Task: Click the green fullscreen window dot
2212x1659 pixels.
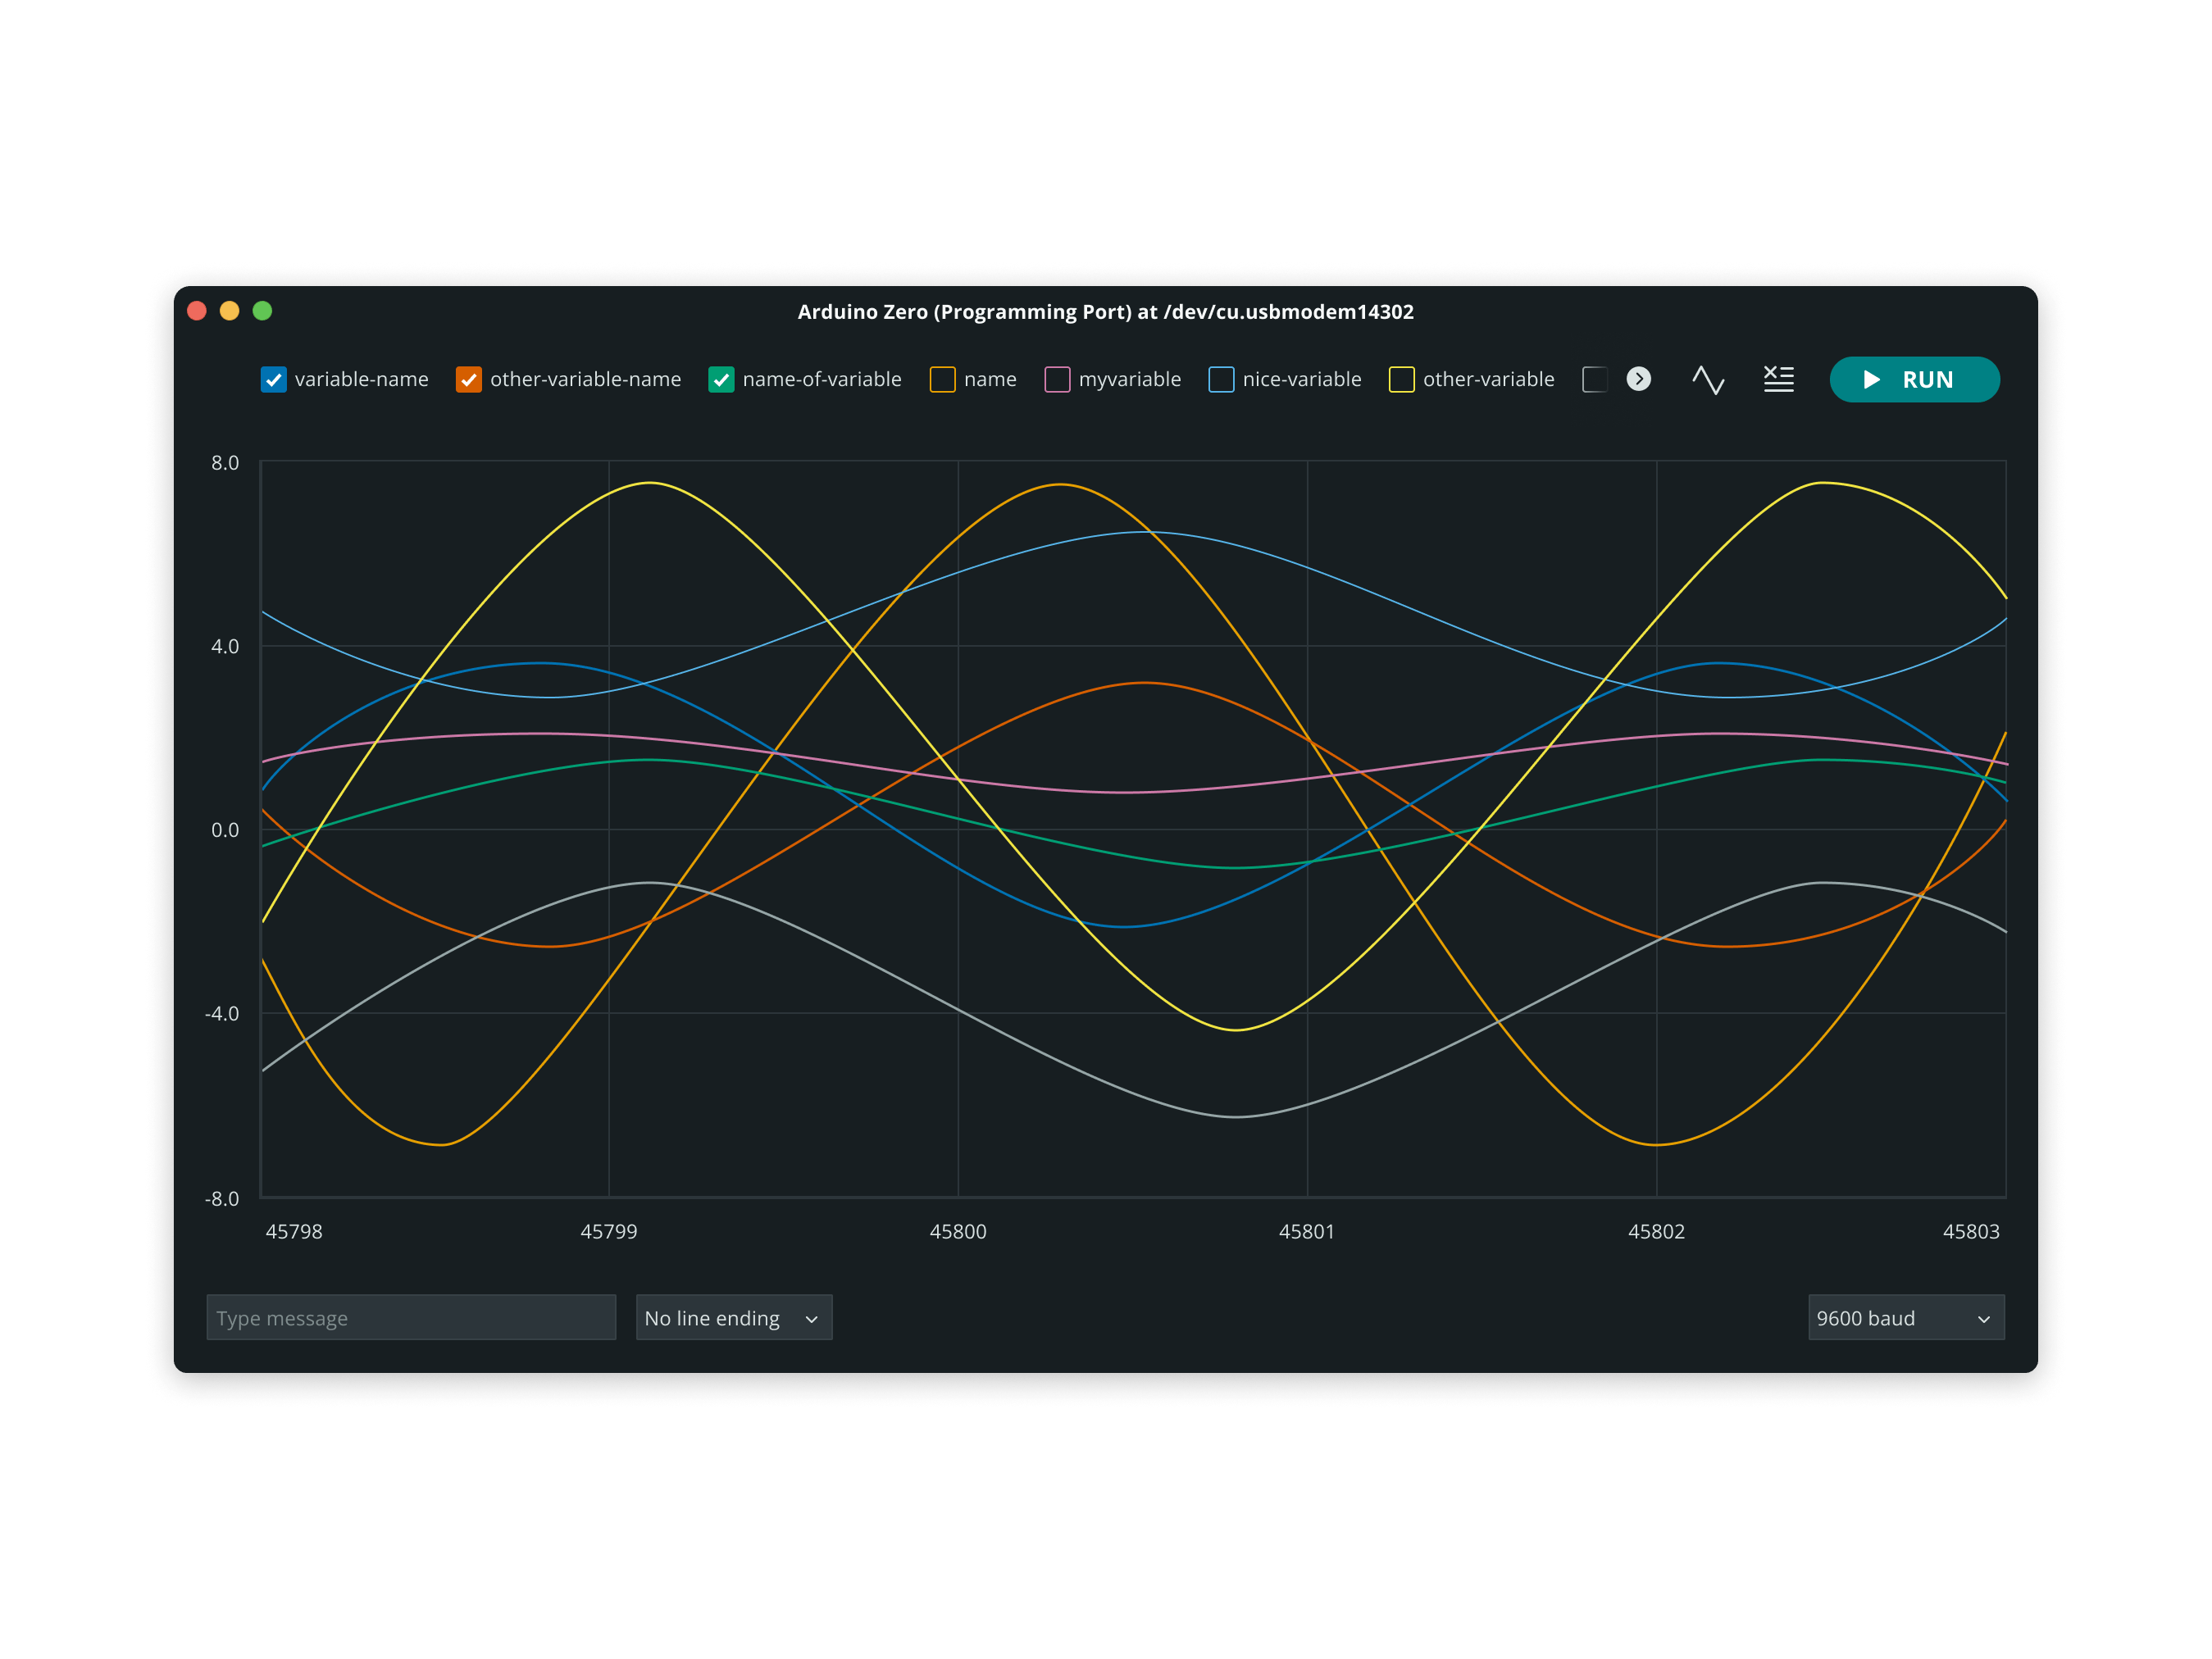Action: click(x=263, y=311)
